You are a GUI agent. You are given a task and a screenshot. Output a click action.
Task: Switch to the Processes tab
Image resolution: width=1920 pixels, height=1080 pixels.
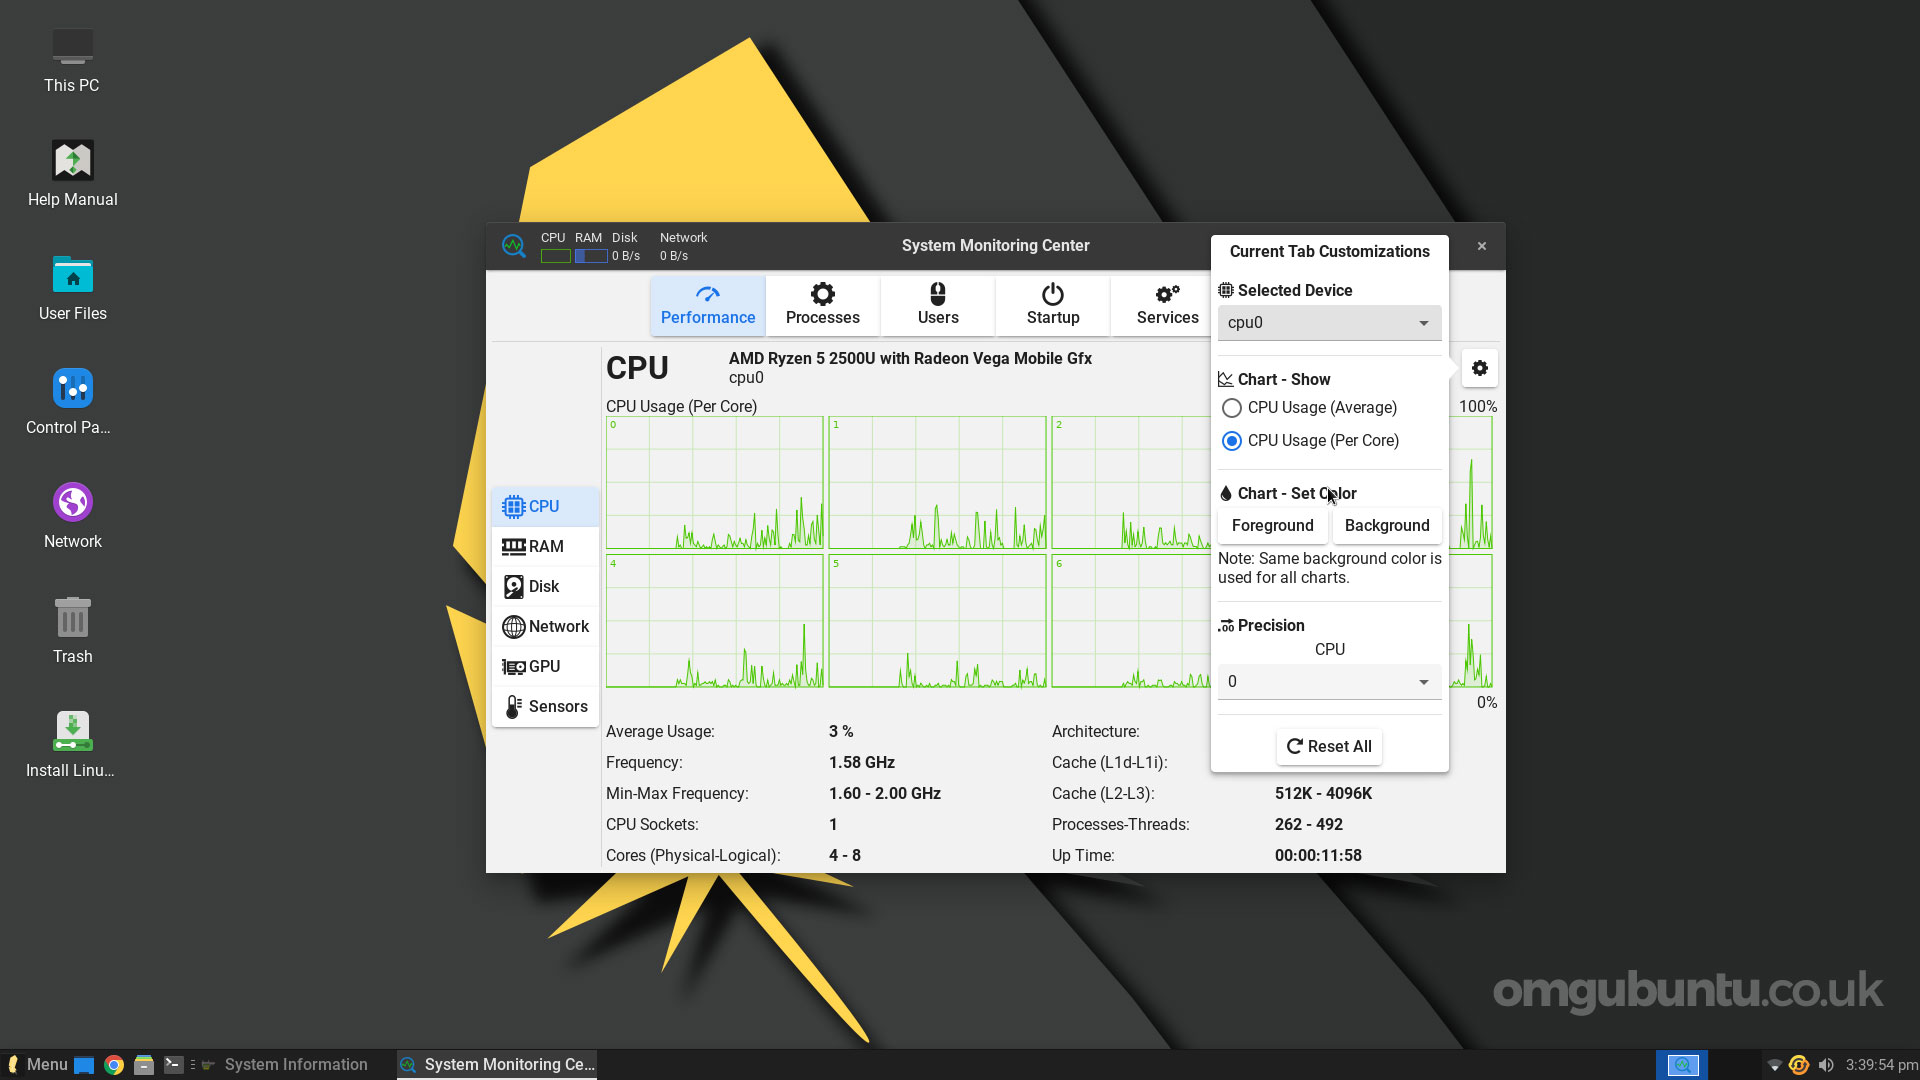[x=823, y=305]
